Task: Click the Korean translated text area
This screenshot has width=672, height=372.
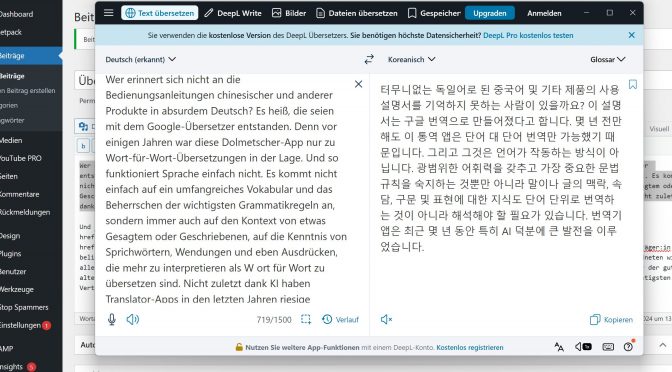Action: (x=500, y=168)
